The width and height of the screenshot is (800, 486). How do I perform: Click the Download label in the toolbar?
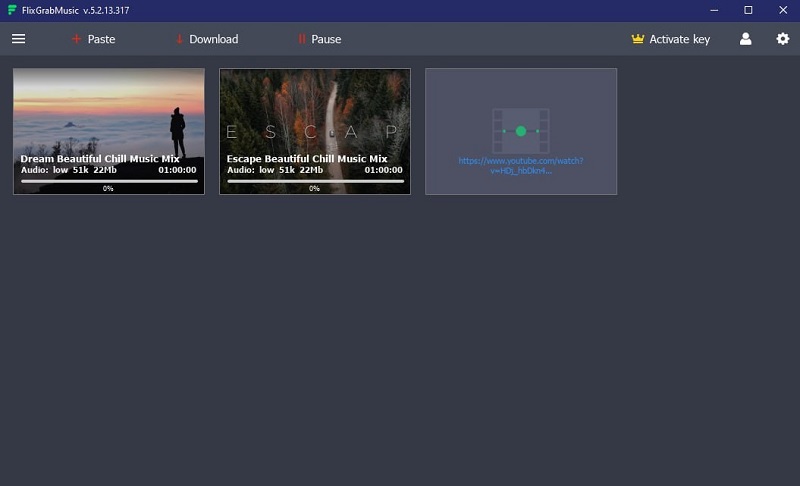(213, 39)
